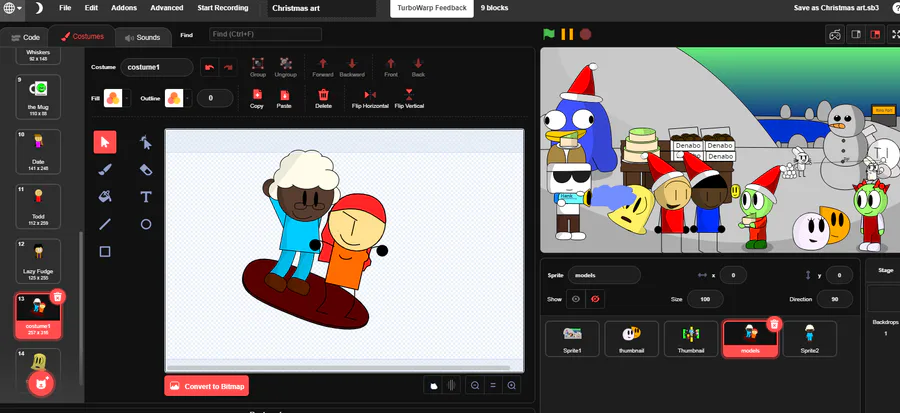Open the Addons menu
The width and height of the screenshot is (900, 413).
coord(124,8)
